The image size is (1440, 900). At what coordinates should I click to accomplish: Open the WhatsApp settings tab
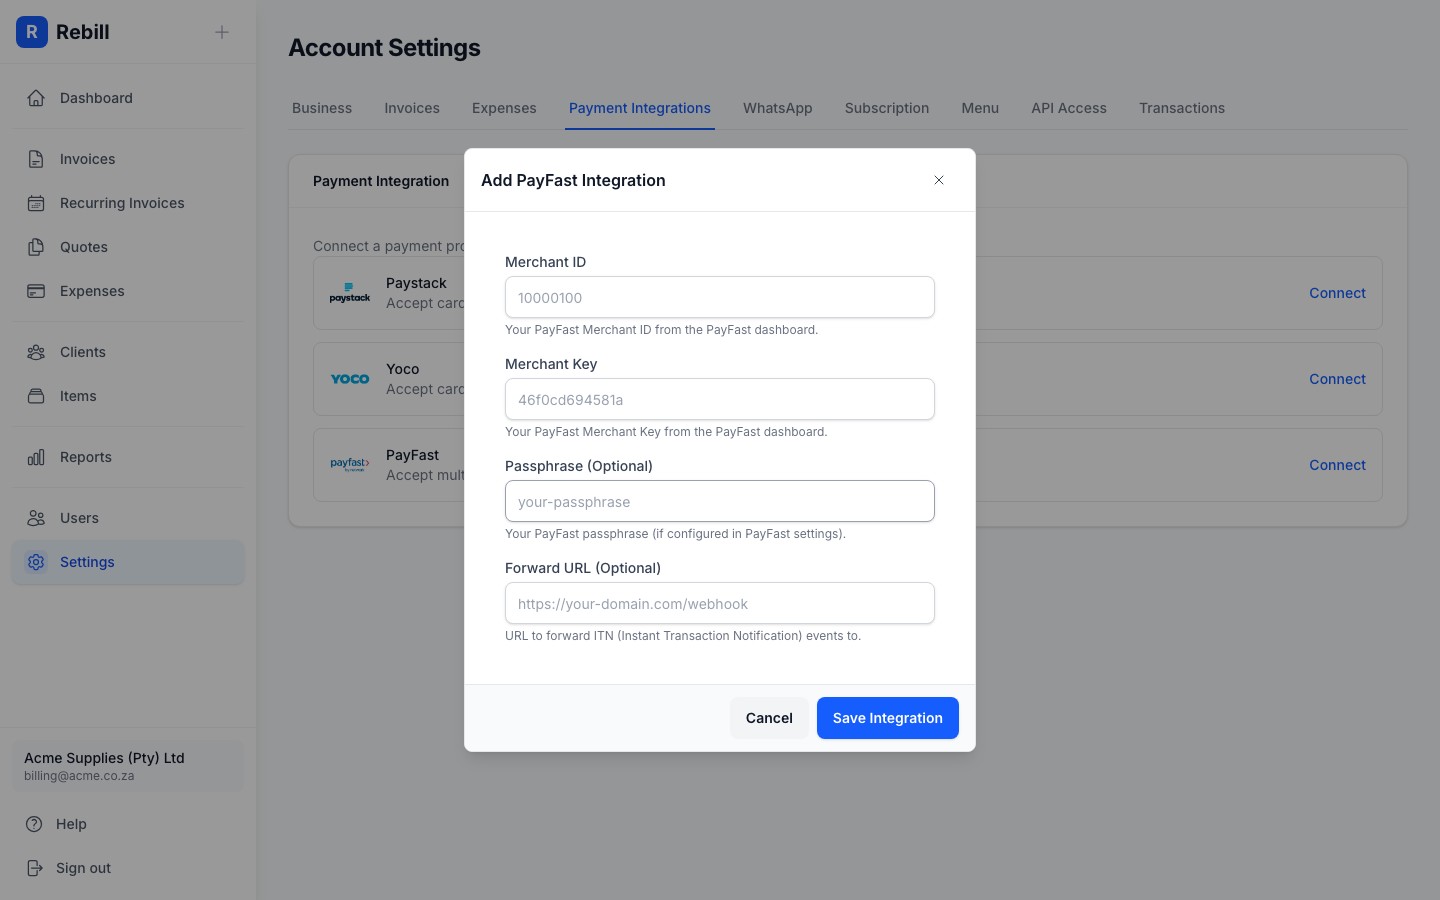pyautogui.click(x=777, y=108)
